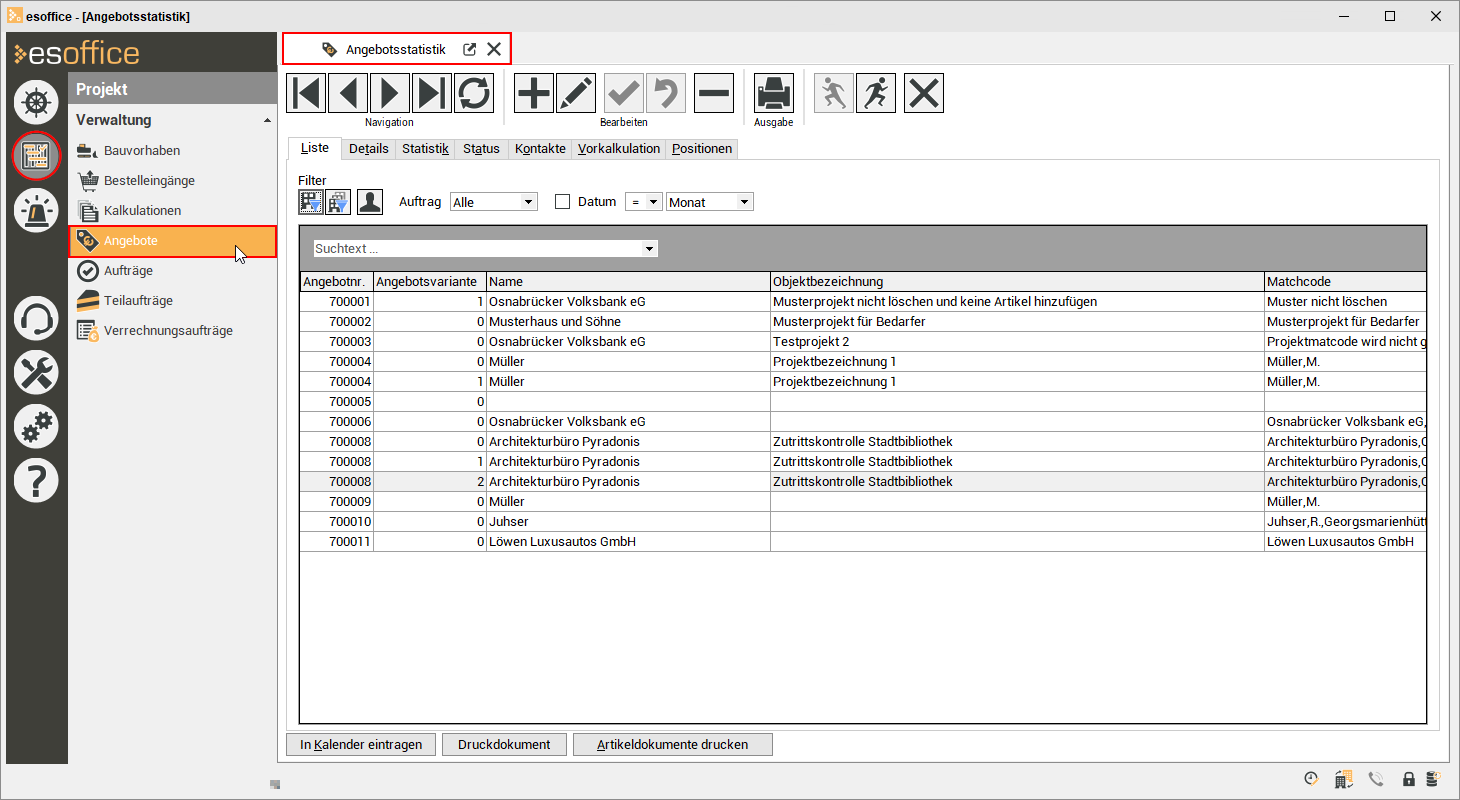Select the Testprojekt 2 cell
Image resolution: width=1460 pixels, height=800 pixels.
[1017, 342]
